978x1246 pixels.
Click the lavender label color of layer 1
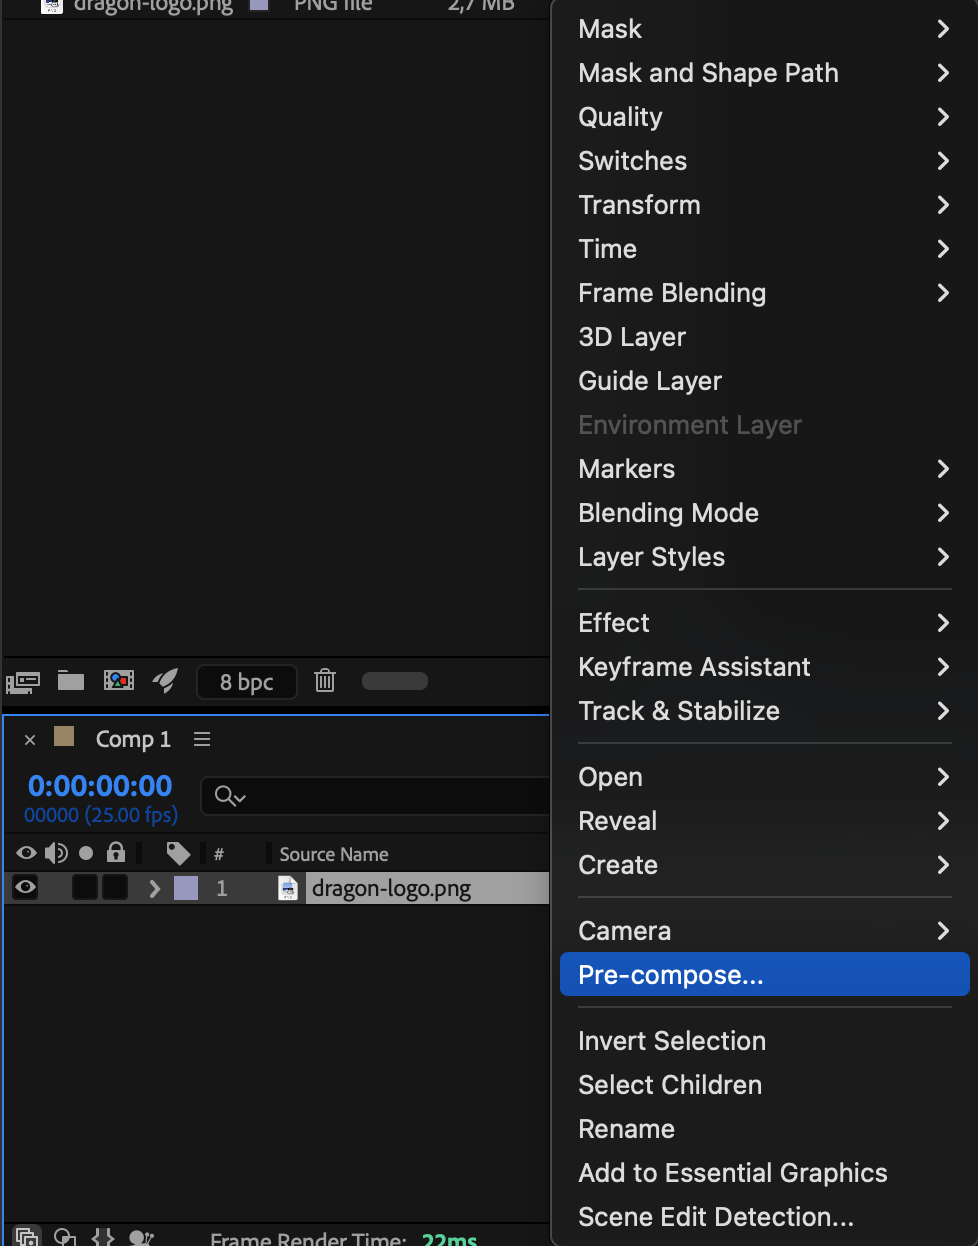(x=186, y=888)
